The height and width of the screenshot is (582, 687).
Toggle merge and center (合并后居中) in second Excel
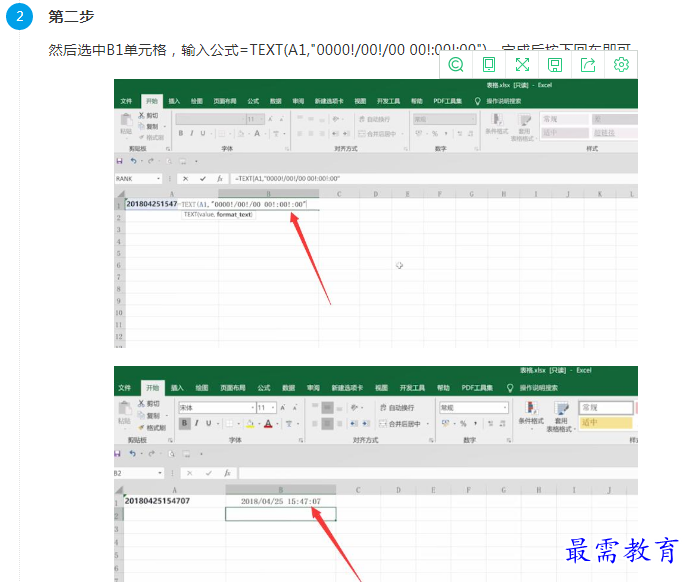(400, 423)
